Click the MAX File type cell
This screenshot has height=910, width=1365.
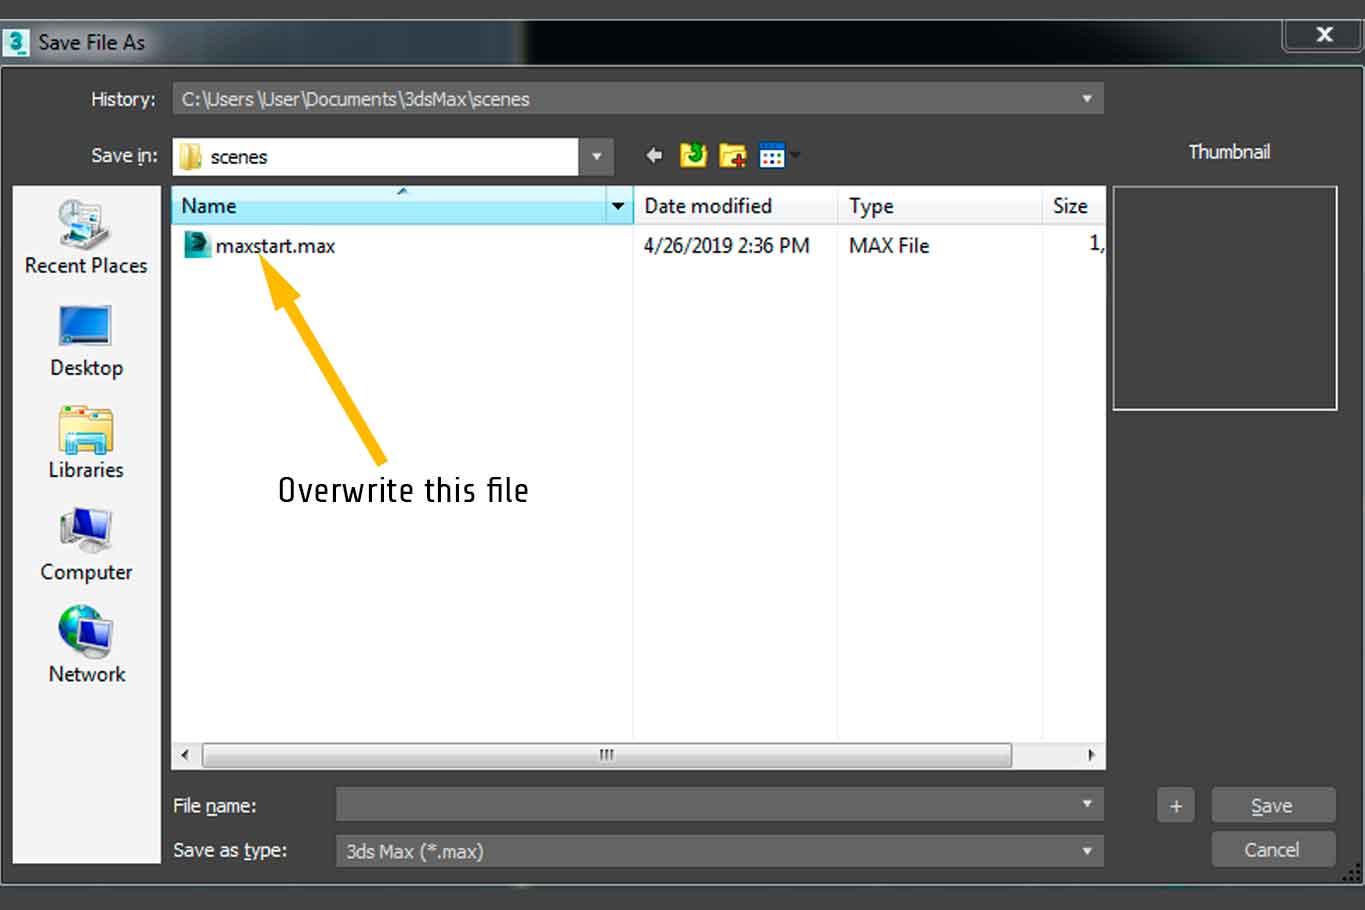[x=889, y=246]
